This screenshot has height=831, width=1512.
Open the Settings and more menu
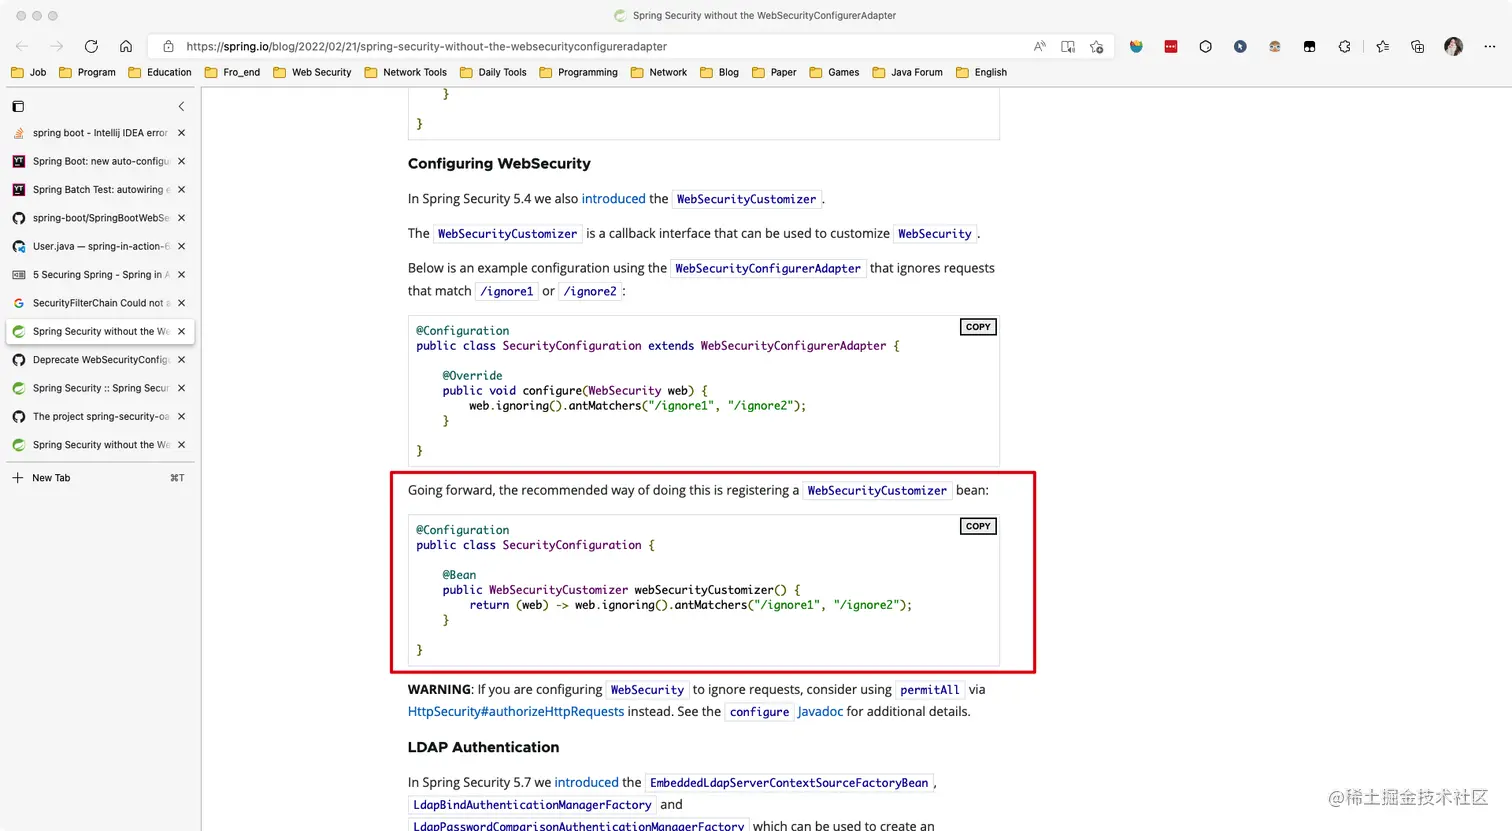tap(1489, 46)
